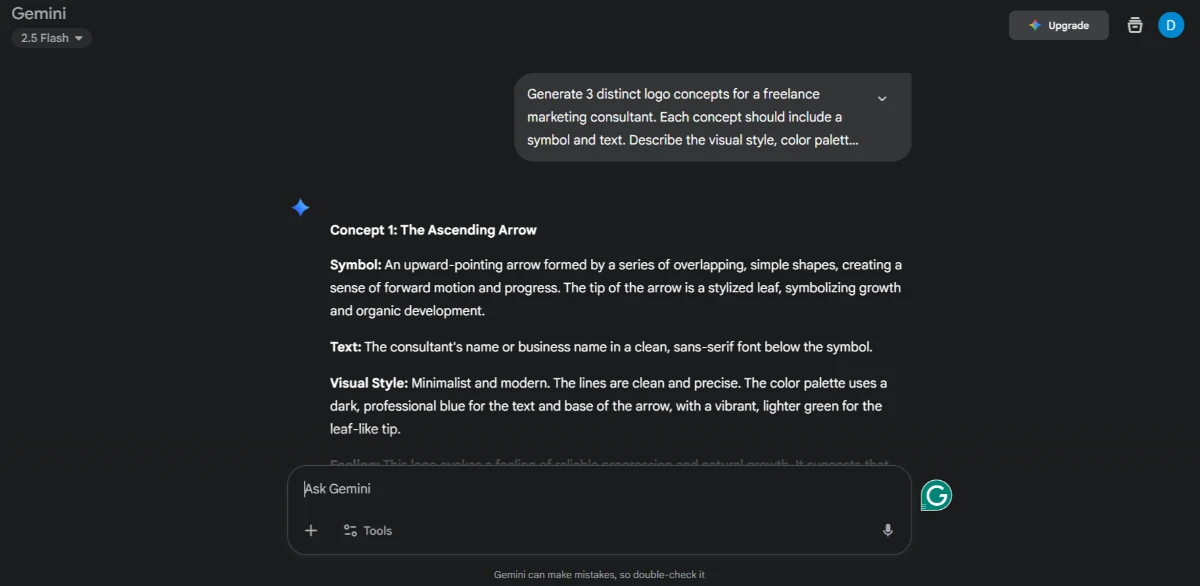Click the Gemini can make mistakes disclaimer
The width and height of the screenshot is (1200, 586).
click(599, 575)
